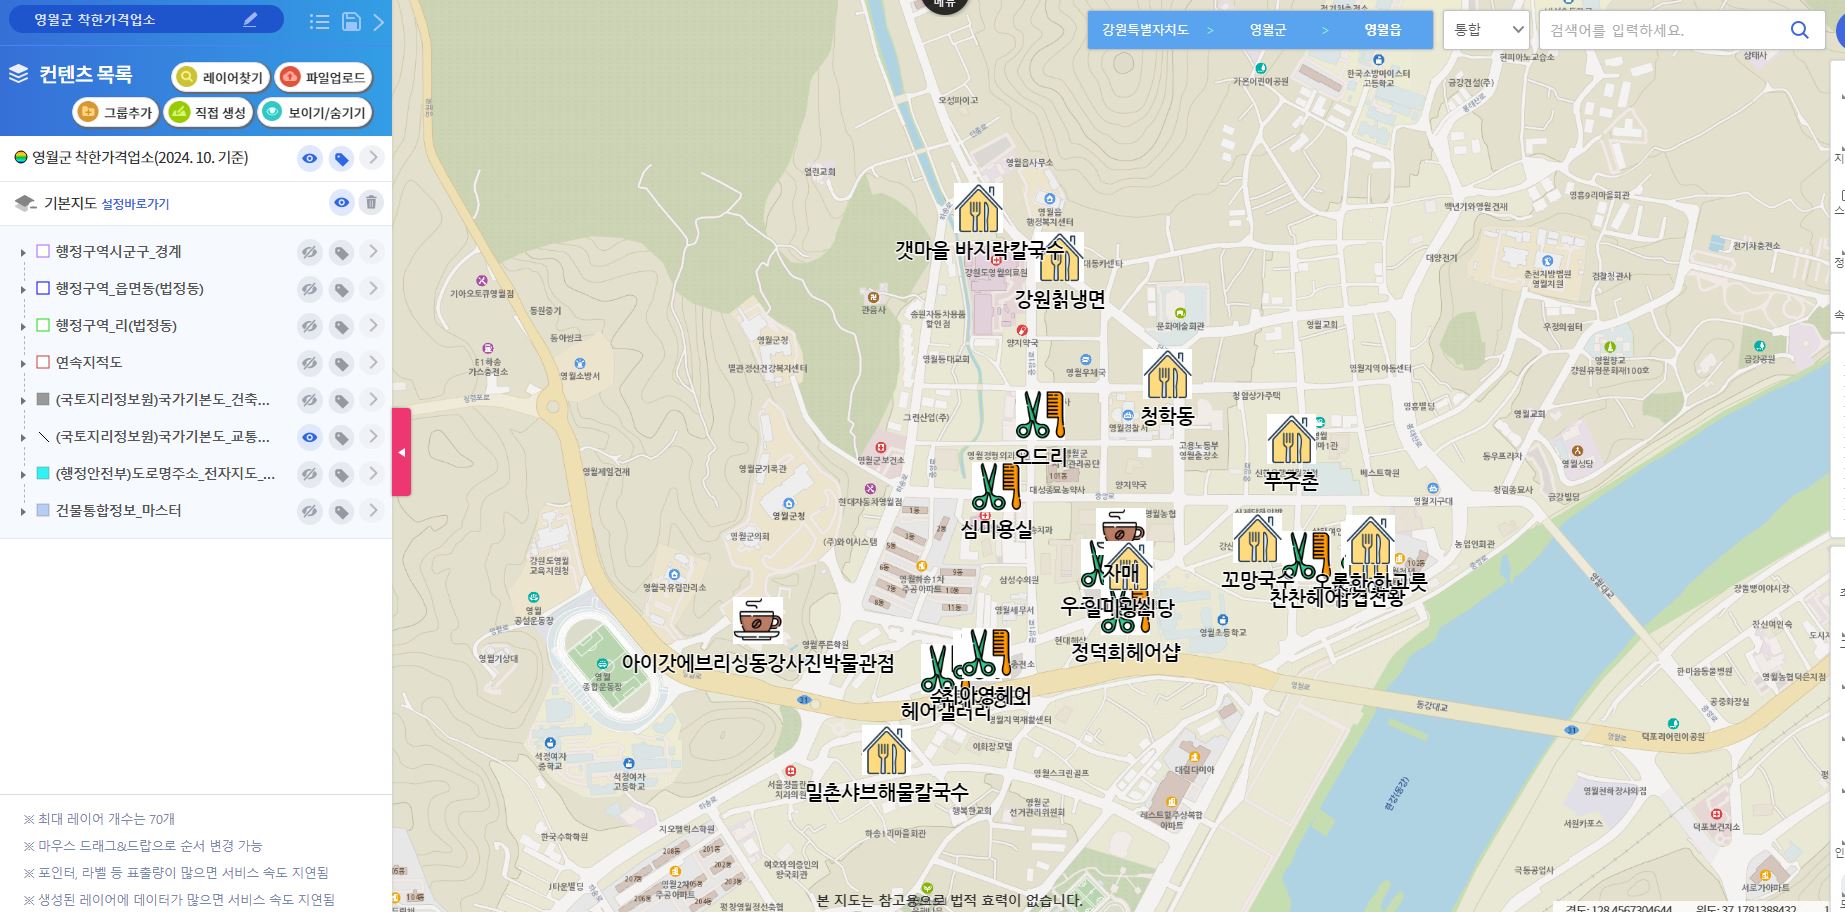Viewport: 1845px width, 912px height.
Task: Open the 설정바로가기 link
Action: (x=135, y=204)
